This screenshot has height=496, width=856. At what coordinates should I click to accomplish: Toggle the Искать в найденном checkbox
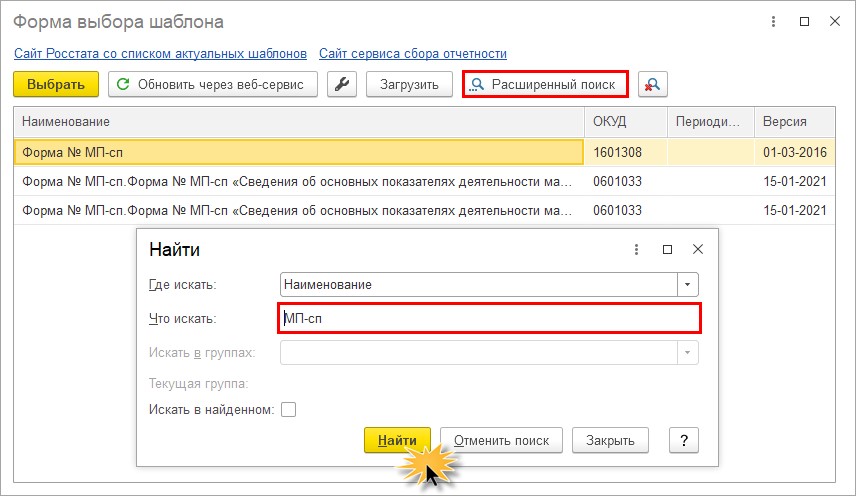(x=288, y=409)
